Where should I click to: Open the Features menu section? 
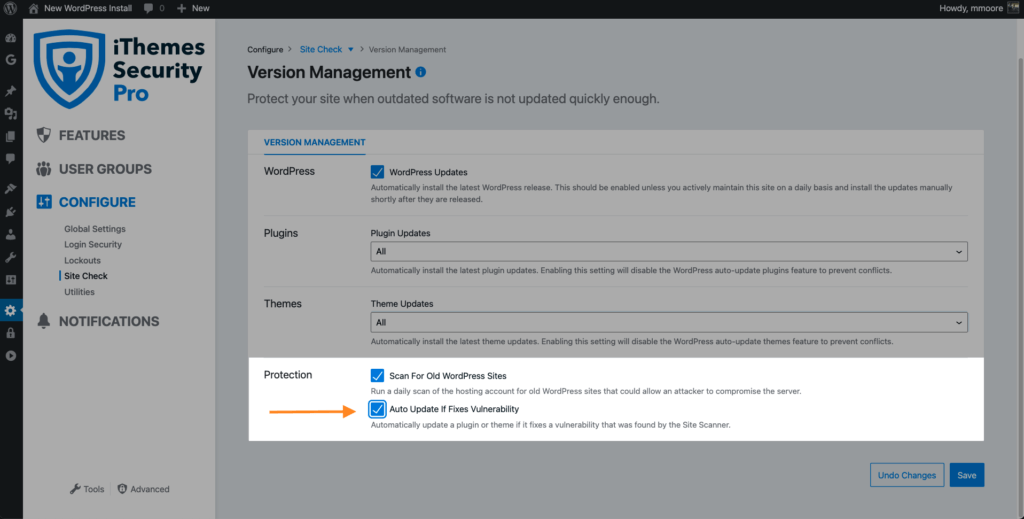(x=91, y=135)
